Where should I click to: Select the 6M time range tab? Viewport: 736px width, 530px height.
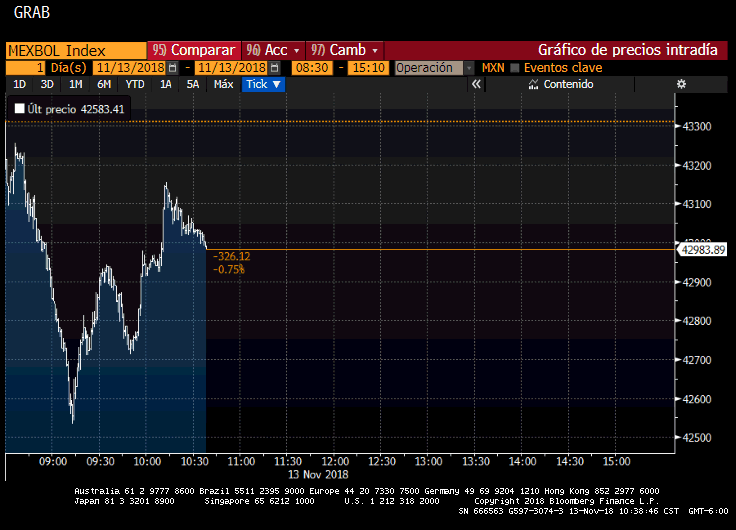pyautogui.click(x=104, y=84)
